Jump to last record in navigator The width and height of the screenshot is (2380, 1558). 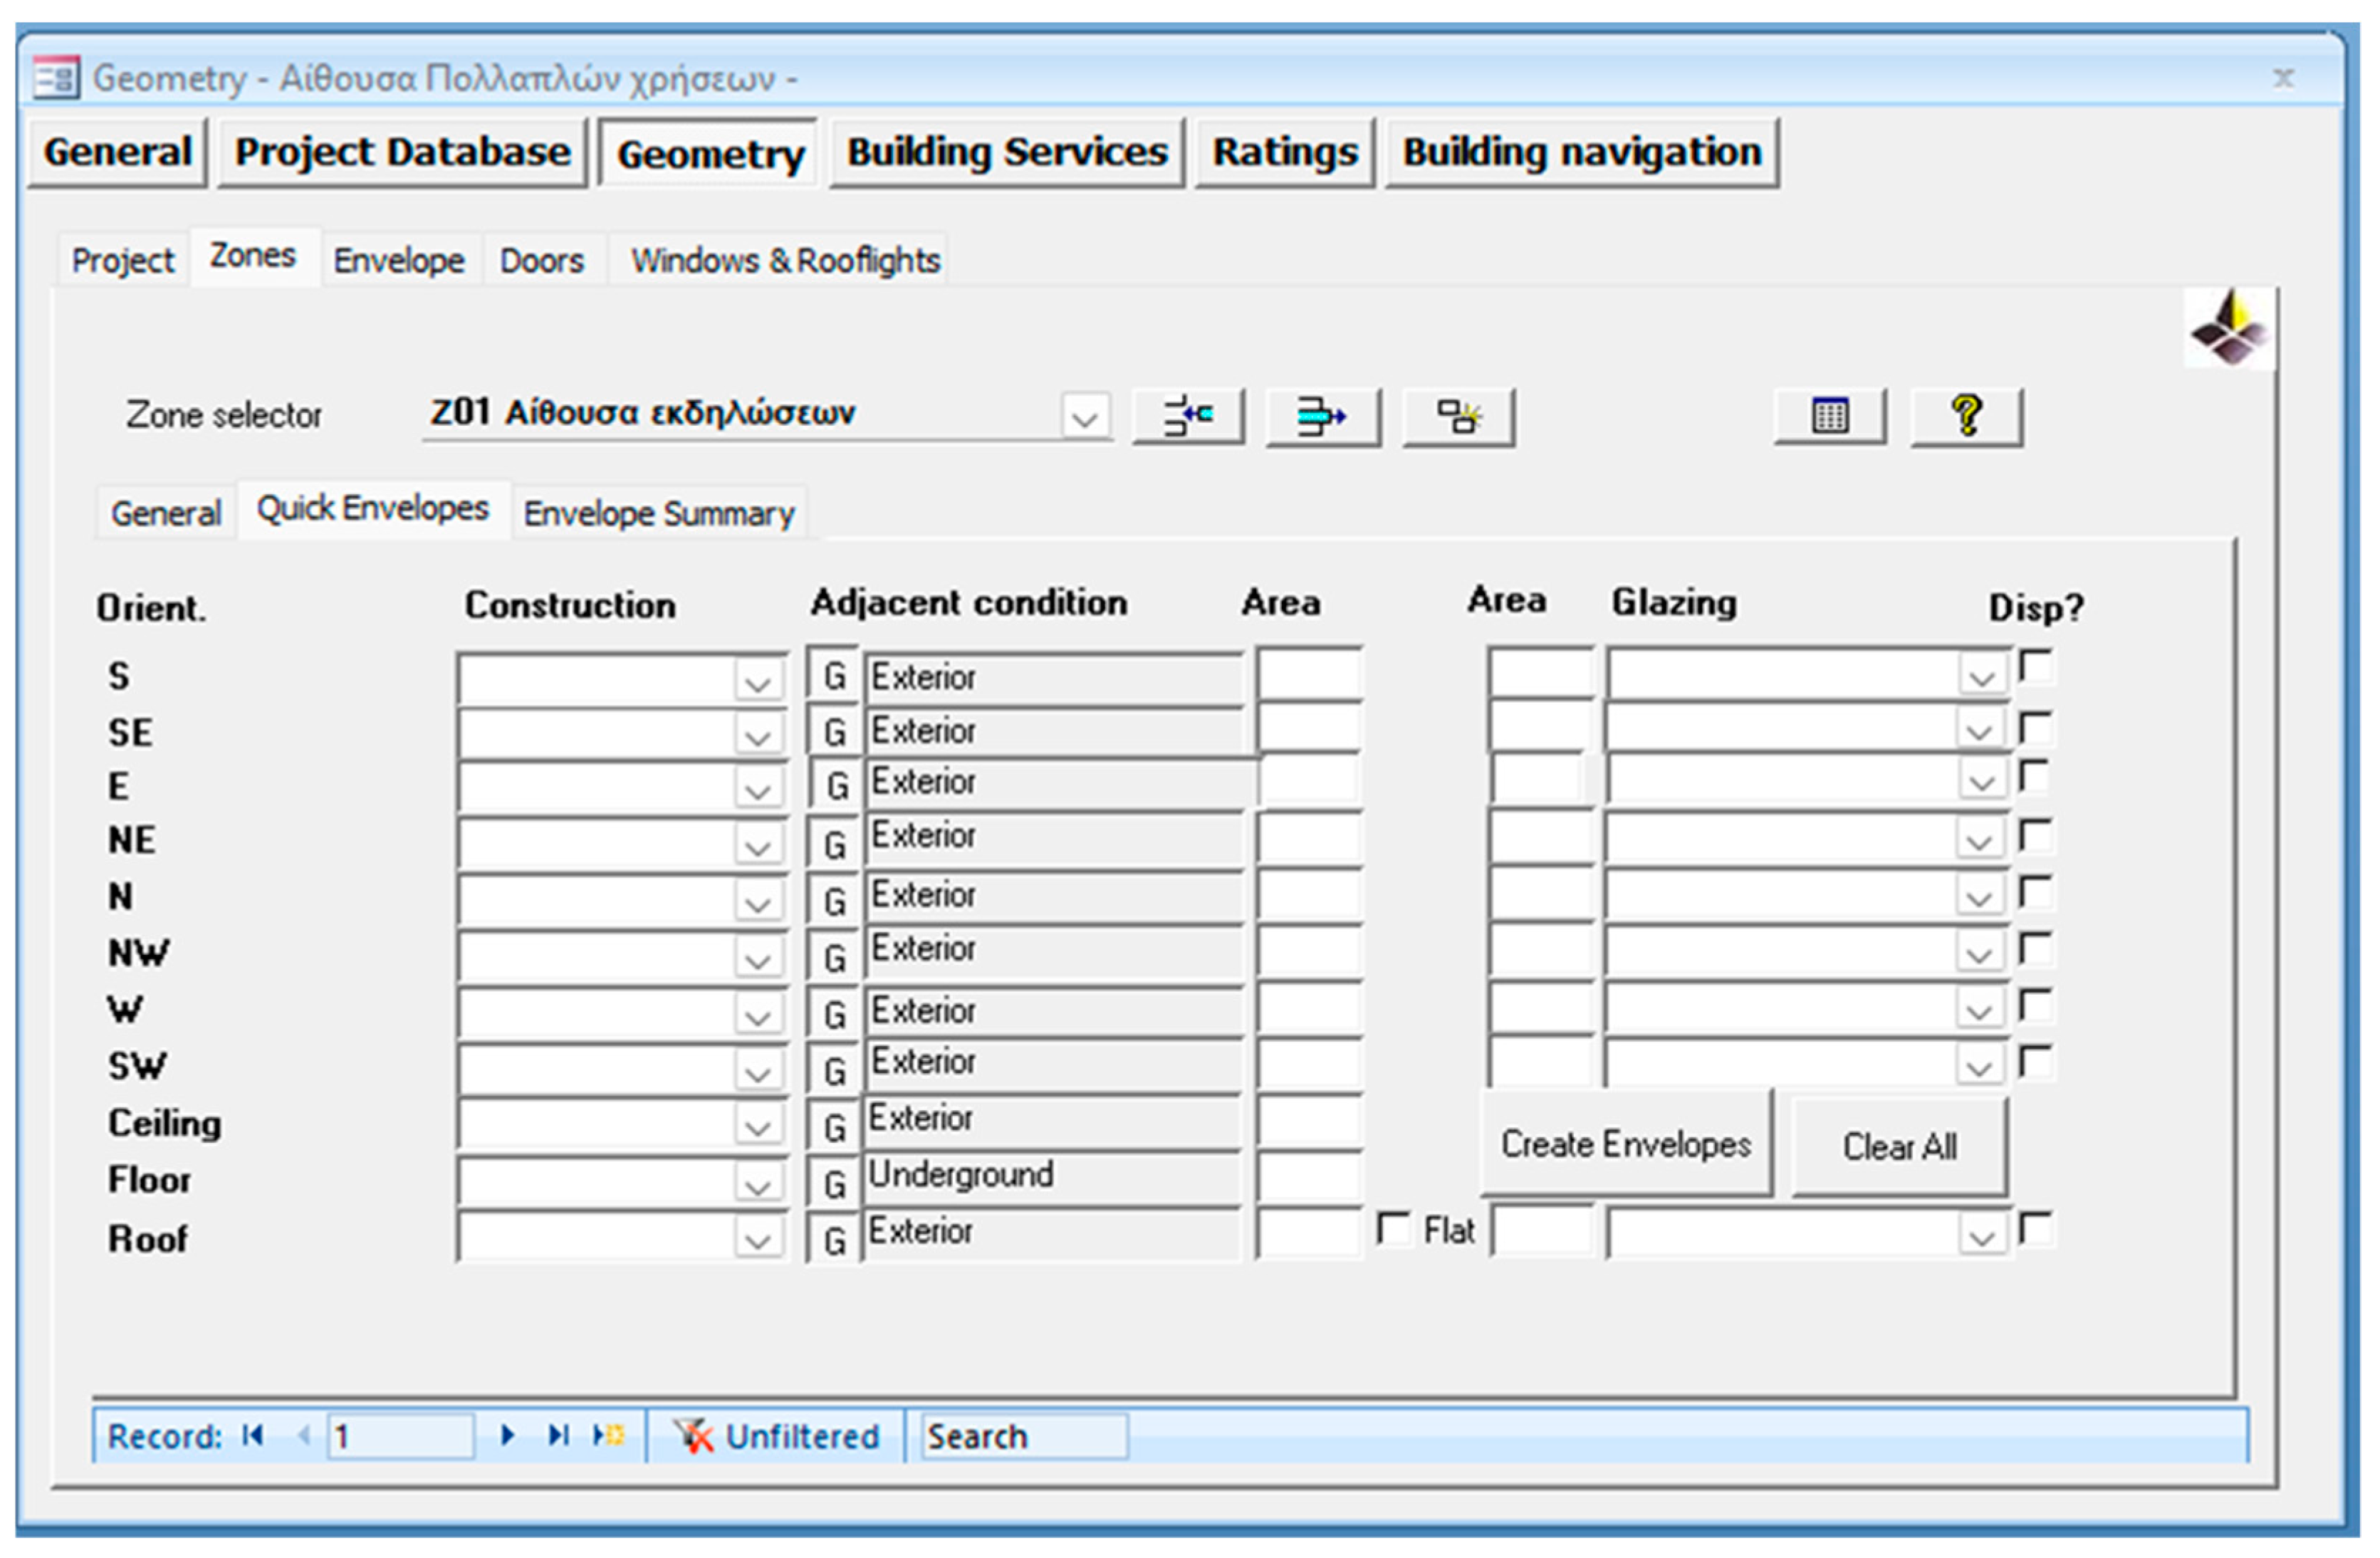tap(558, 1436)
